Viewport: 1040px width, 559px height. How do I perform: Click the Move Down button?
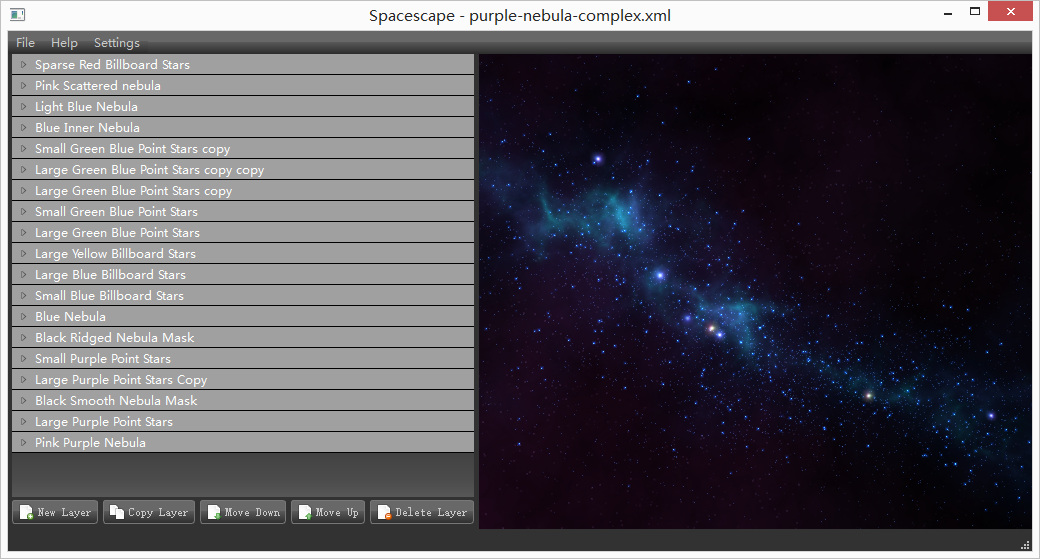[243, 512]
